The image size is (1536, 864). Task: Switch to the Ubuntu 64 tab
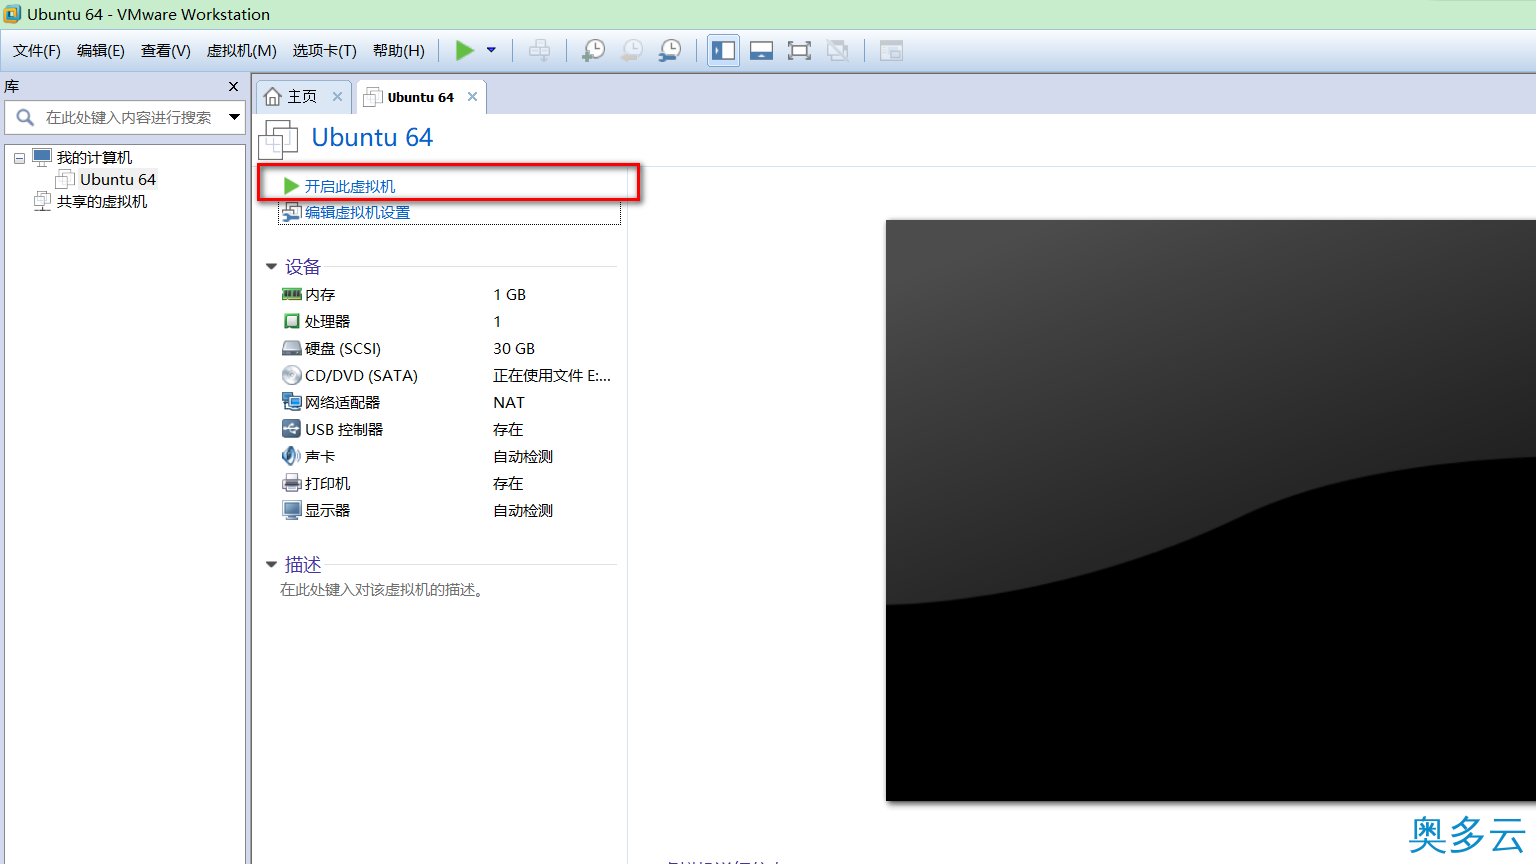420,97
